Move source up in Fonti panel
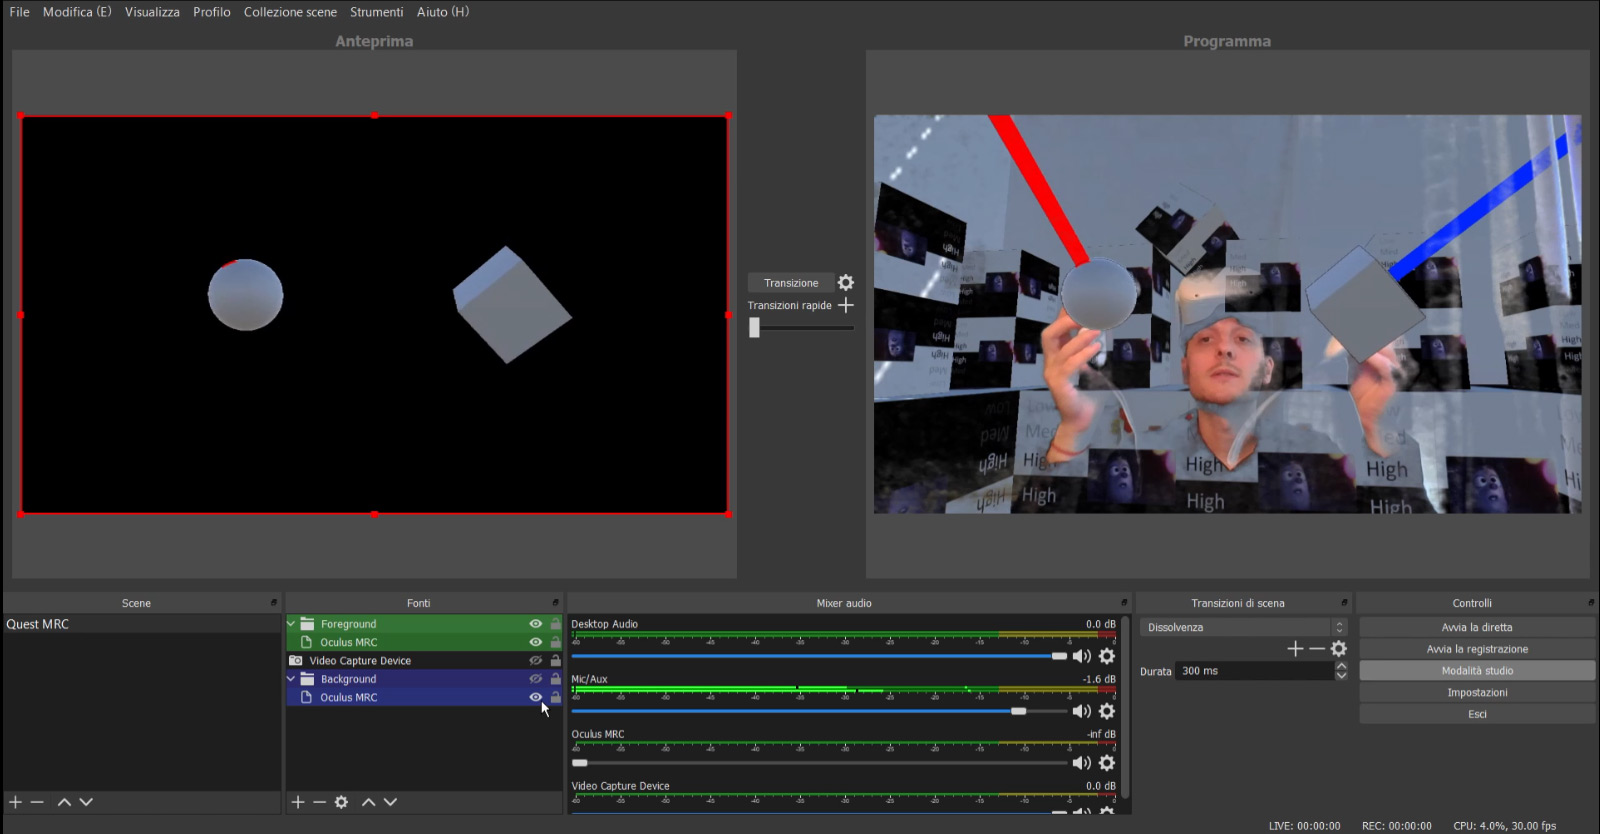The width and height of the screenshot is (1600, 834). (368, 802)
